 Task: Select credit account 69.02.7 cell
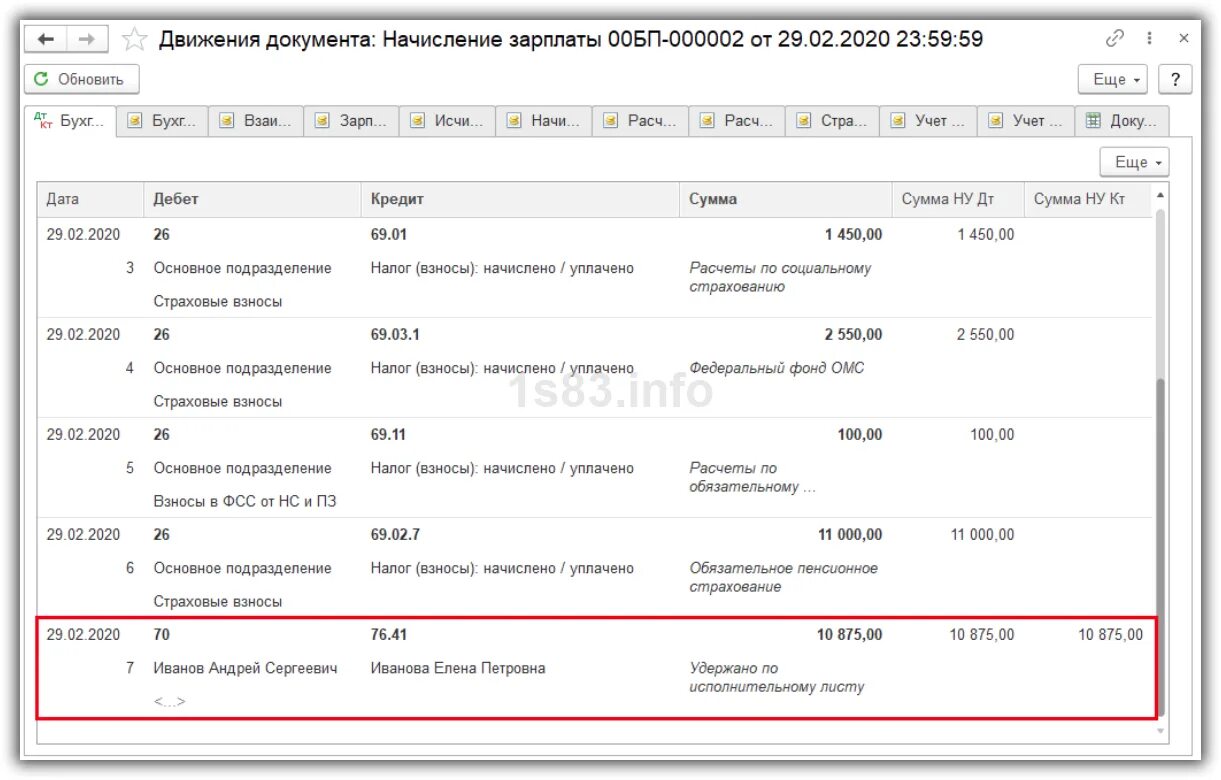coord(395,534)
